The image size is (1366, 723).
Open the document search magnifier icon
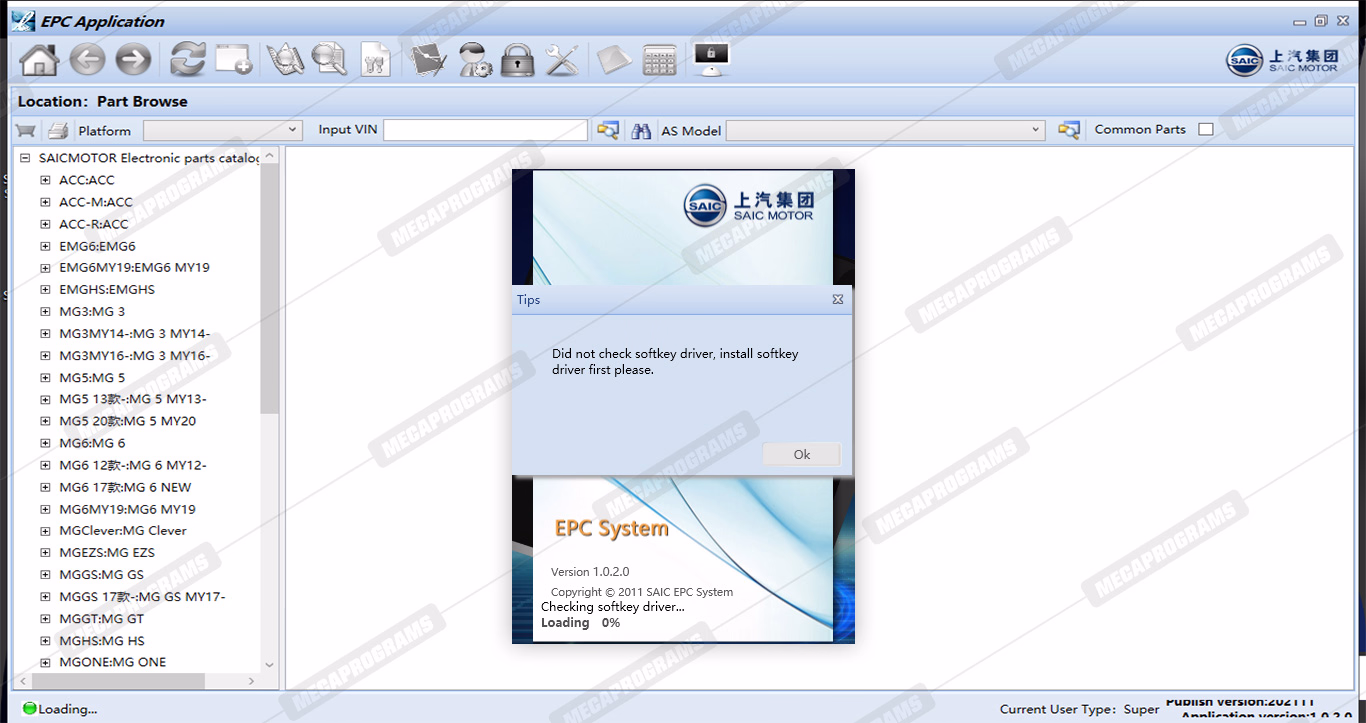pyautogui.click(x=329, y=59)
